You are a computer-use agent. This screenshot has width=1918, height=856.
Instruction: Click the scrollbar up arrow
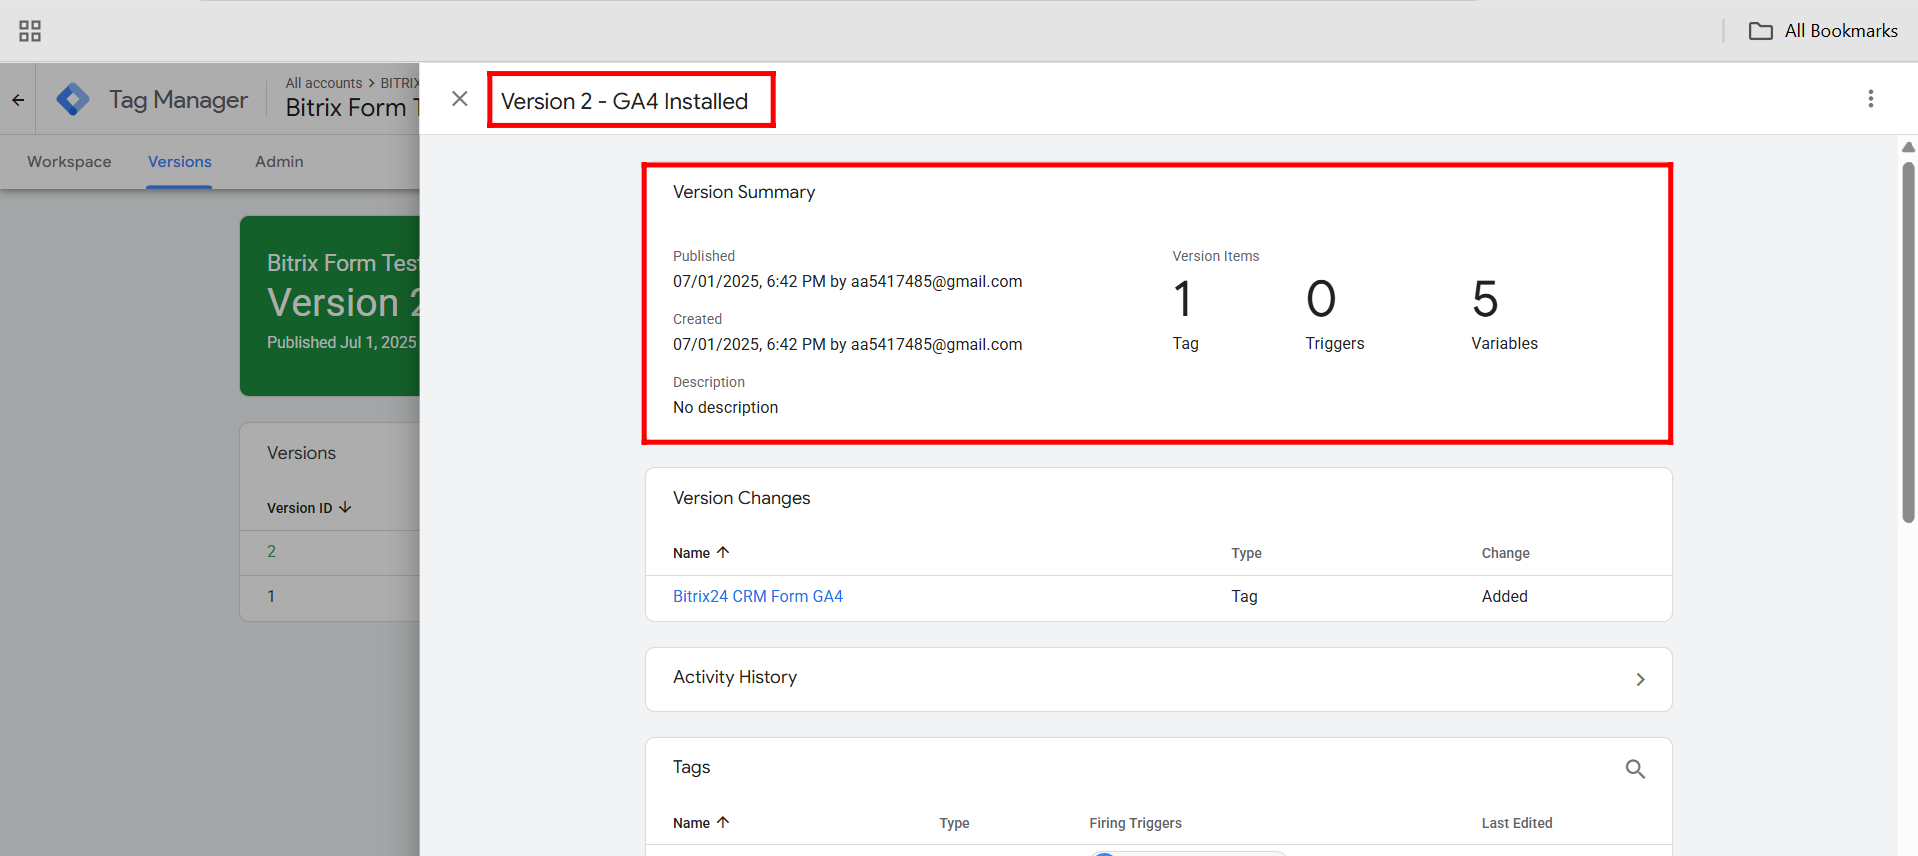coord(1908,147)
